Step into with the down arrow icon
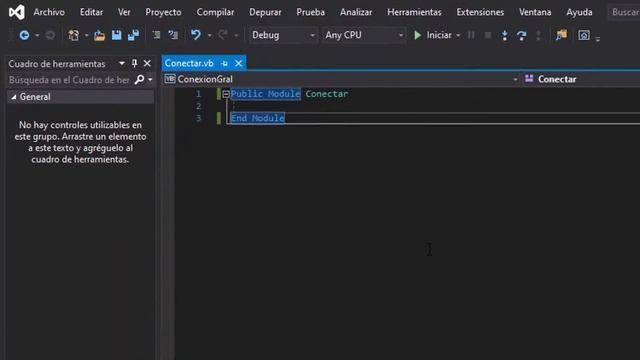 click(x=505, y=36)
